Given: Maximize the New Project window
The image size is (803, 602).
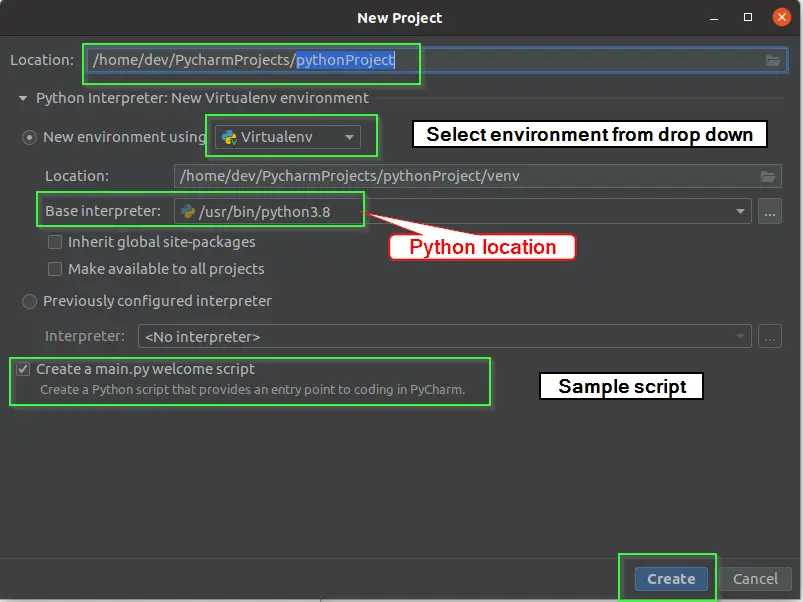Looking at the screenshot, I should tap(748, 17).
